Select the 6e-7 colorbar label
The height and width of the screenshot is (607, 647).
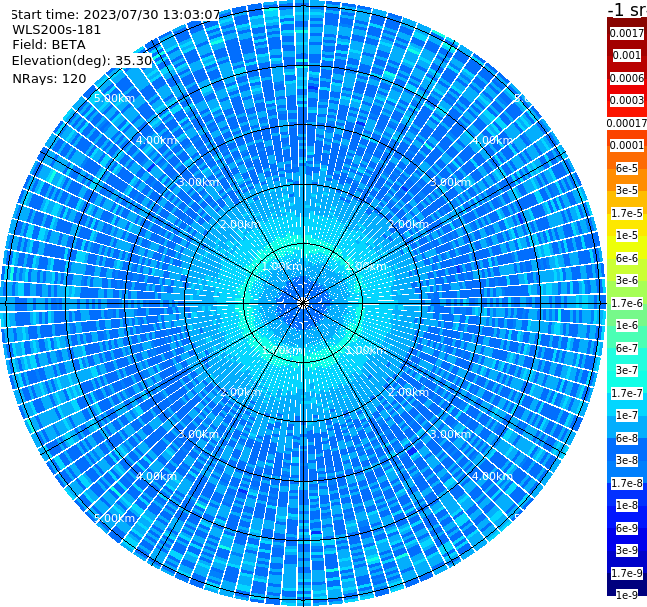(627, 348)
